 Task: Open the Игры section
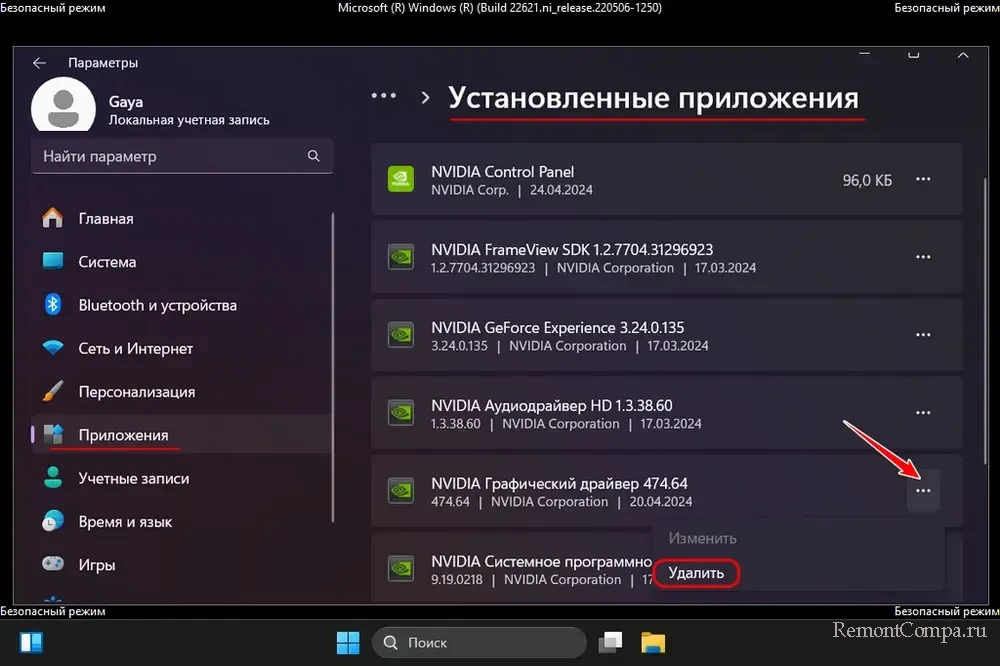(x=182, y=565)
